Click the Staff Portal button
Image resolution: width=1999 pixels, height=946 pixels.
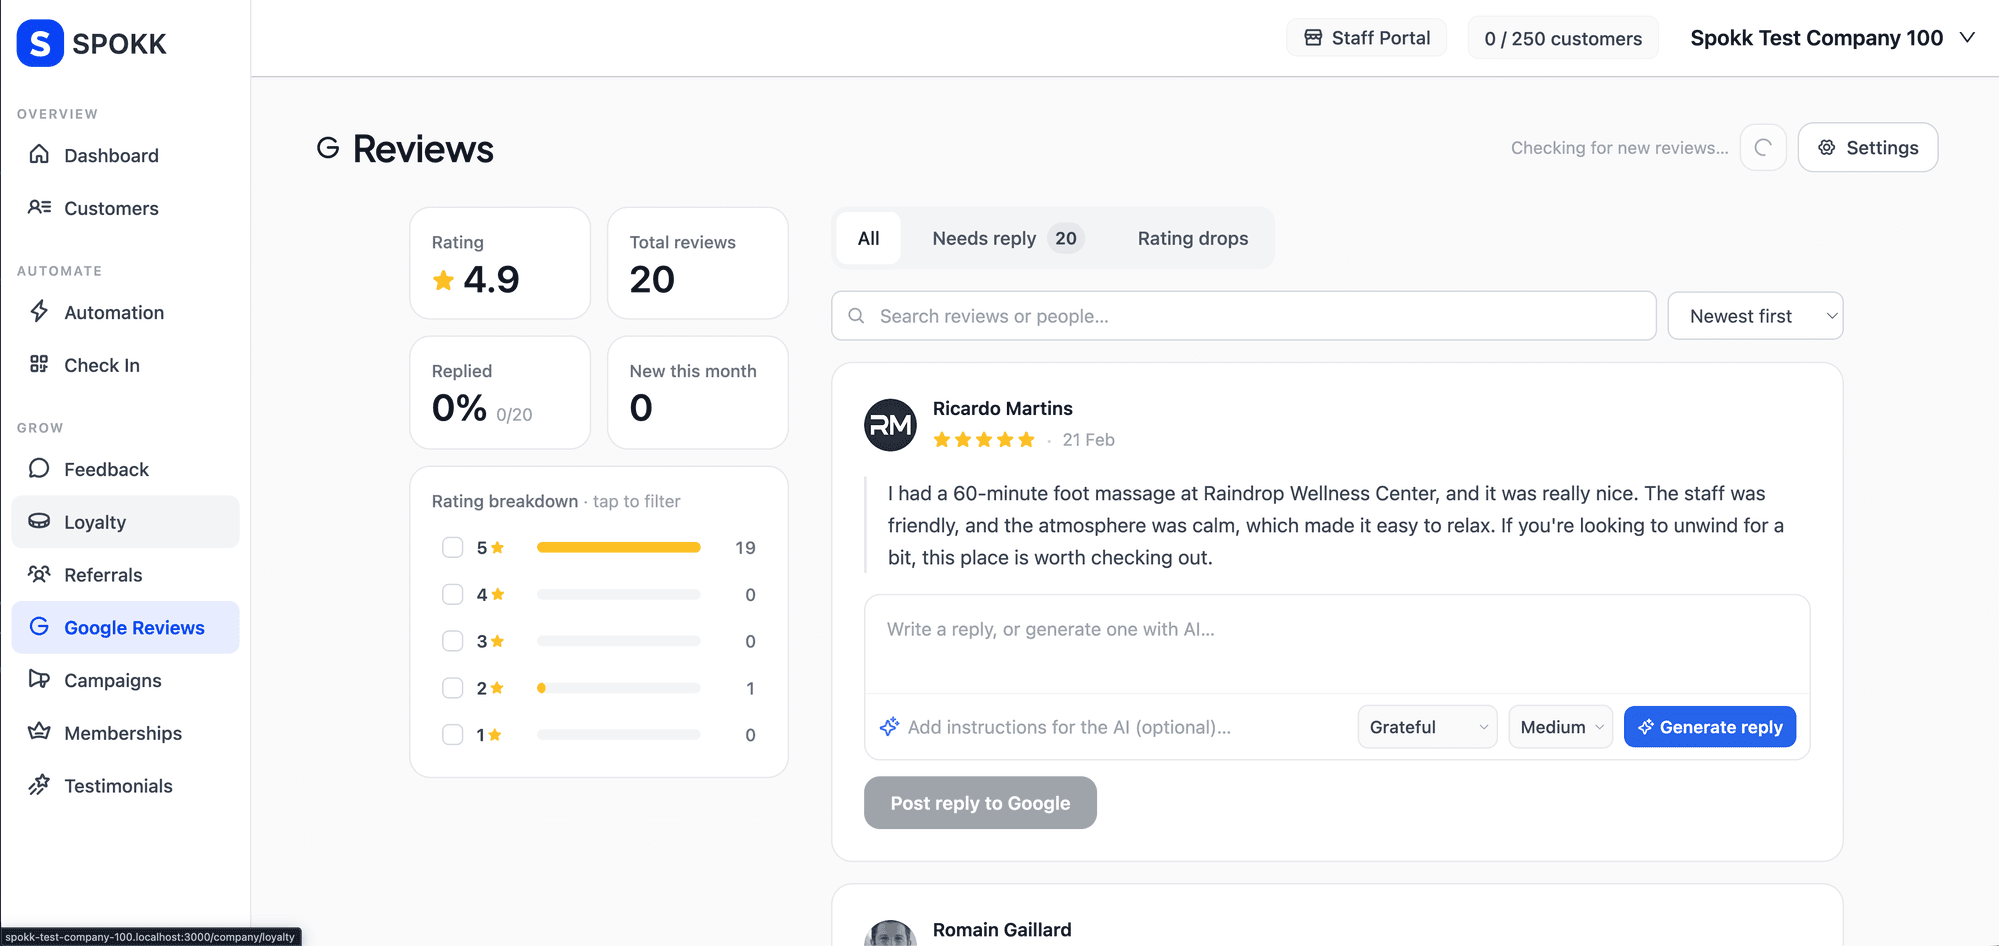[x=1366, y=38]
